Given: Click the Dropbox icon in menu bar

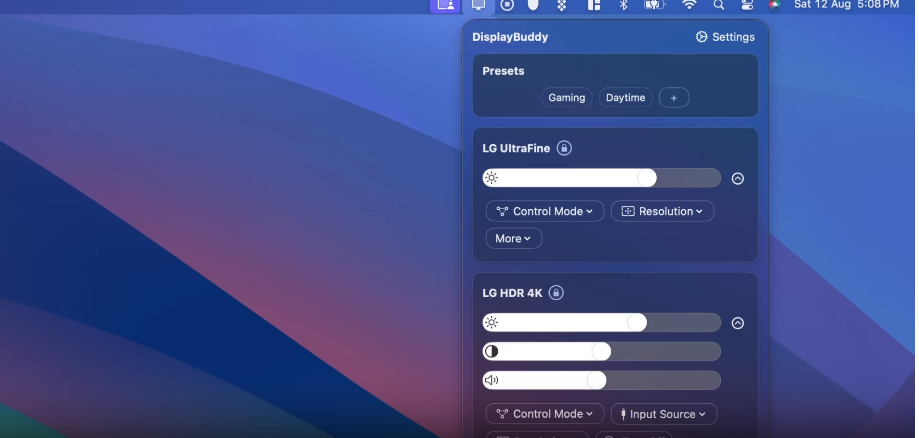Looking at the screenshot, I should coord(561,5).
